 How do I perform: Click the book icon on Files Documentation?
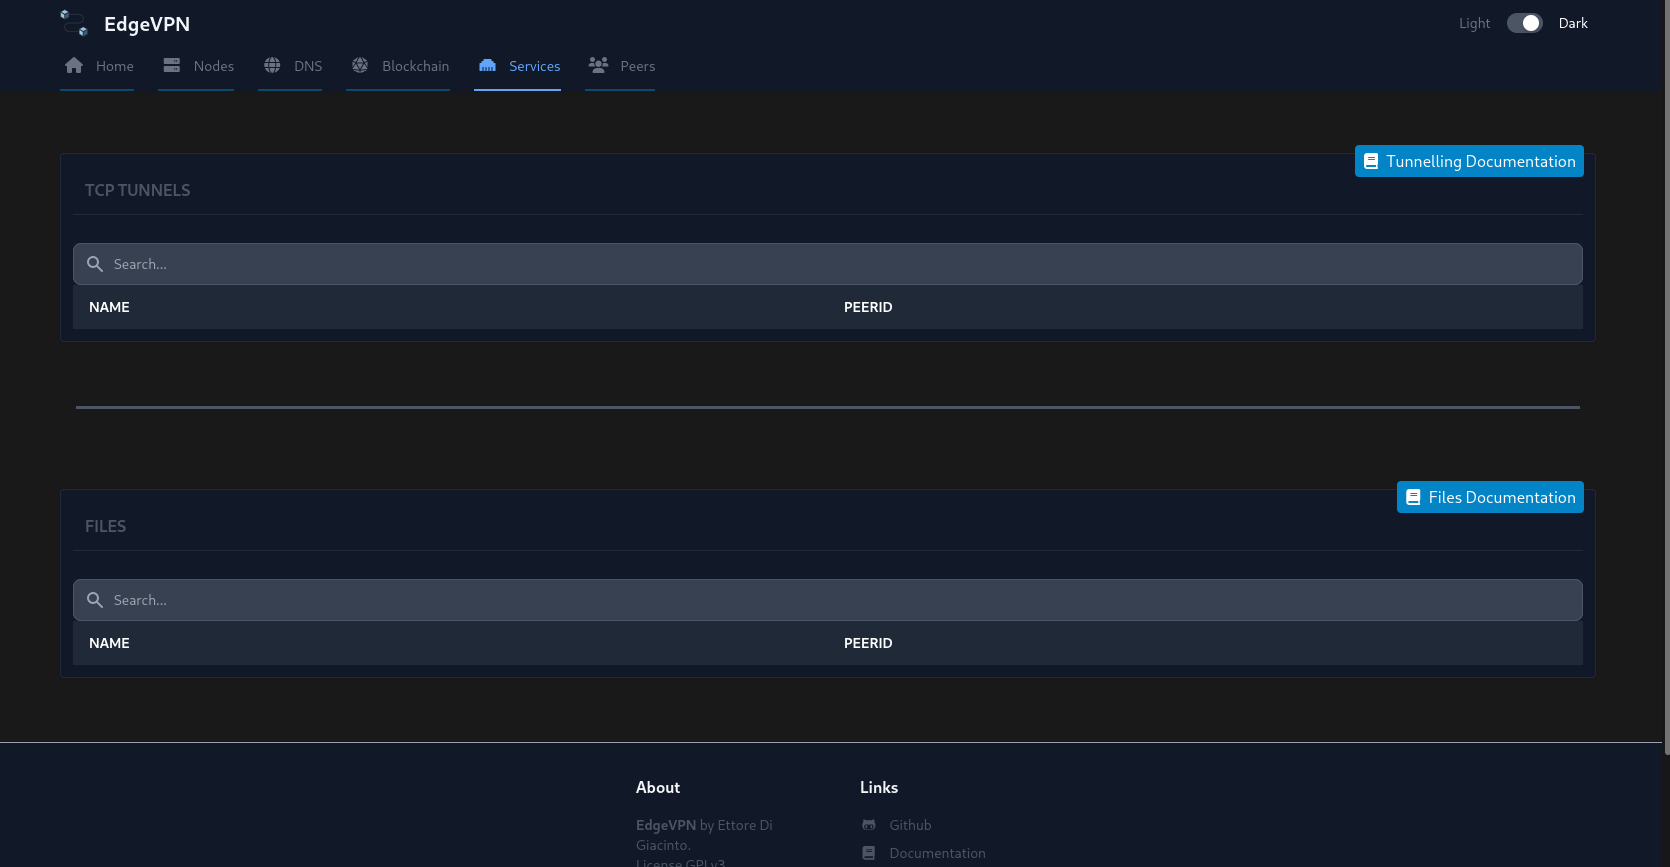pyautogui.click(x=1413, y=497)
